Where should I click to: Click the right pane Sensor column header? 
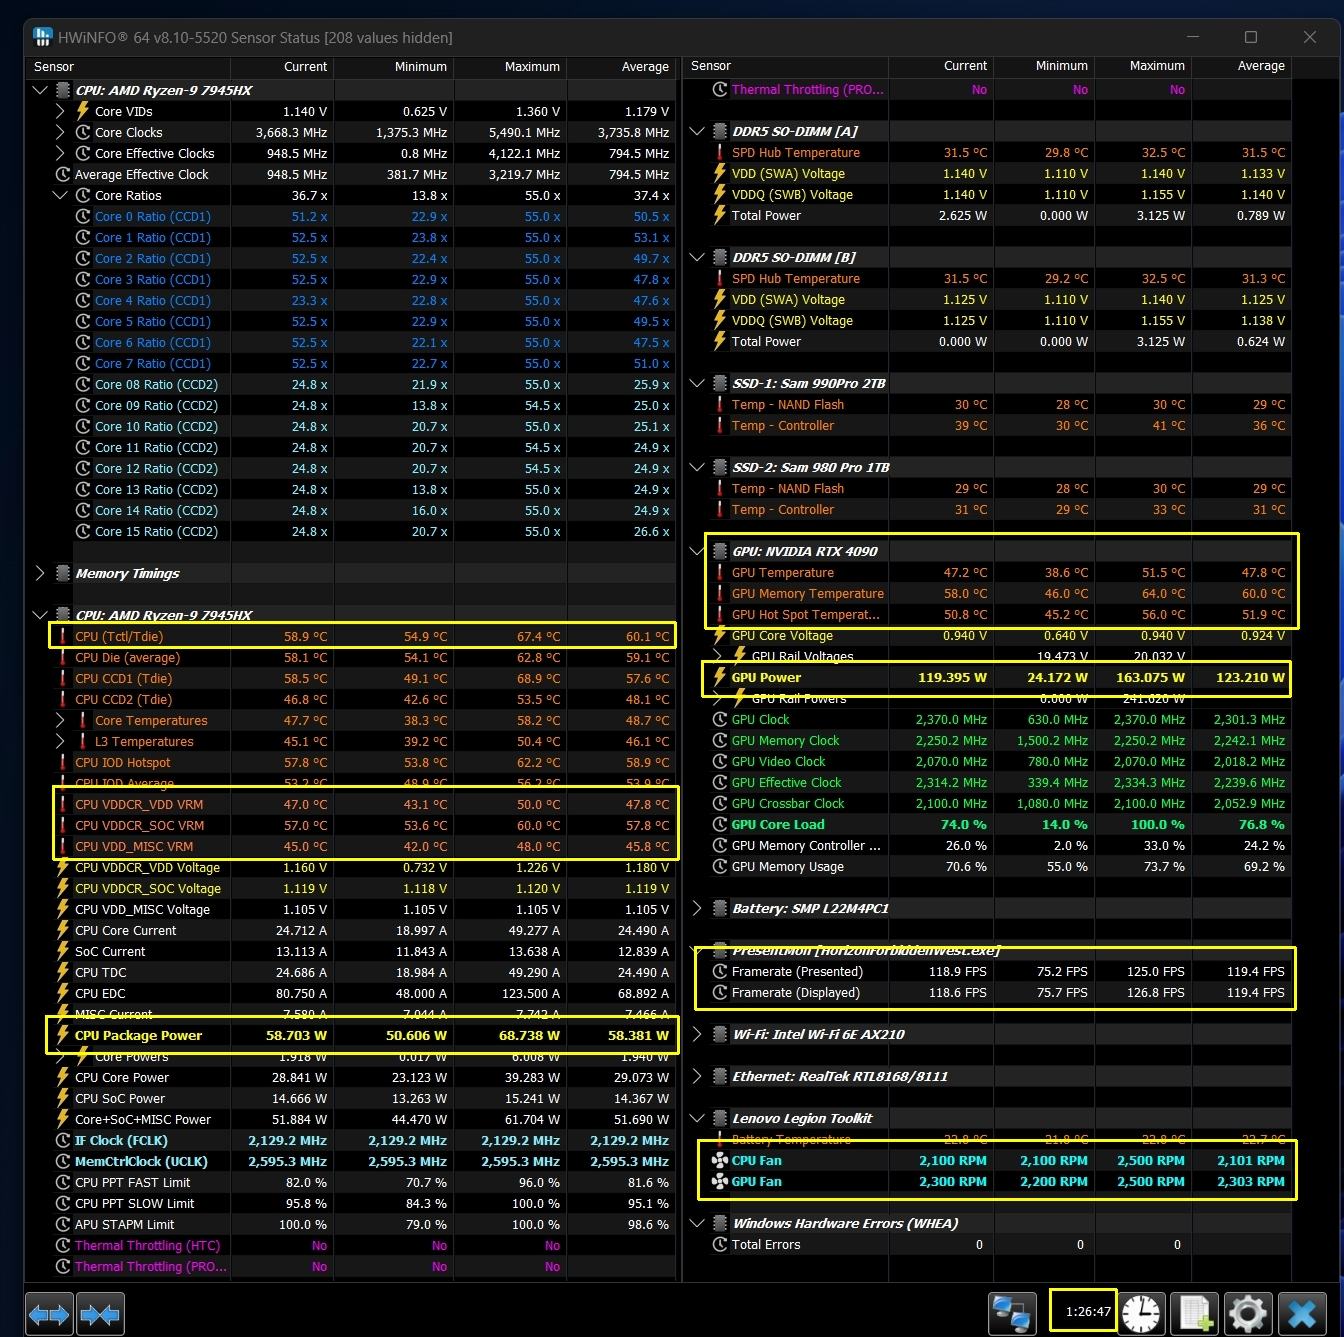[x=785, y=66]
